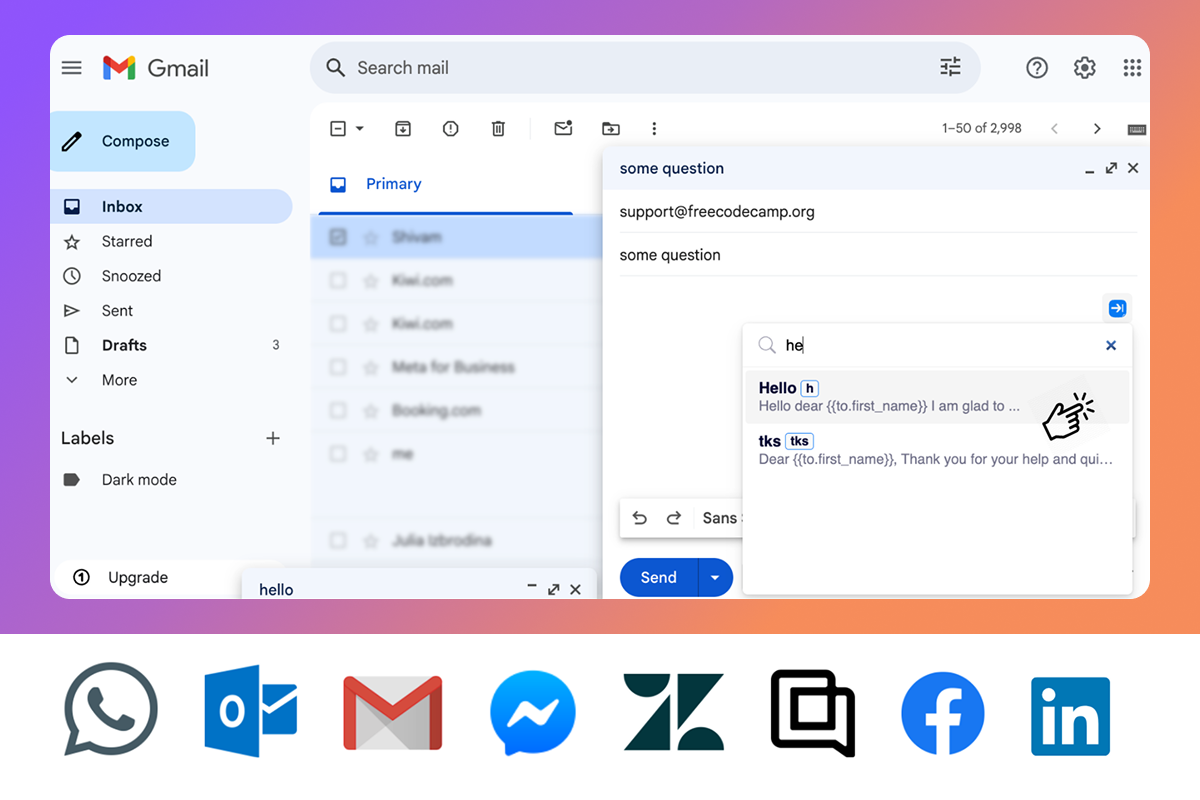Star the Shivam email
The height and width of the screenshot is (800, 1200).
coord(371,237)
